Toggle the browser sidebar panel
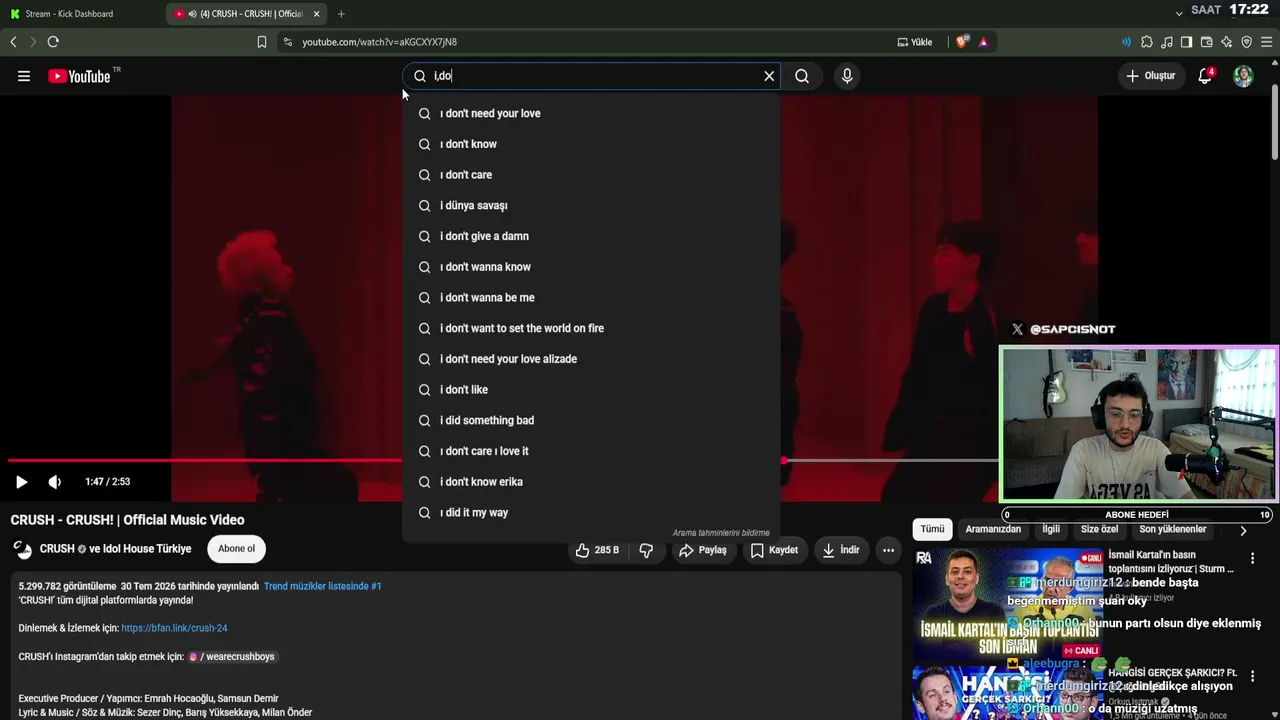 click(x=1186, y=42)
